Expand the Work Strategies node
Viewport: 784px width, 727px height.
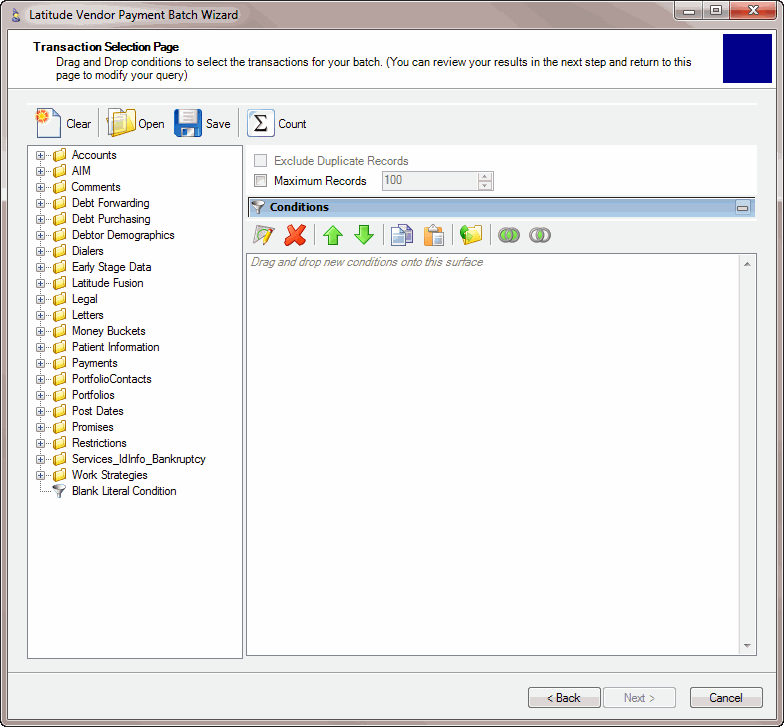(40, 476)
